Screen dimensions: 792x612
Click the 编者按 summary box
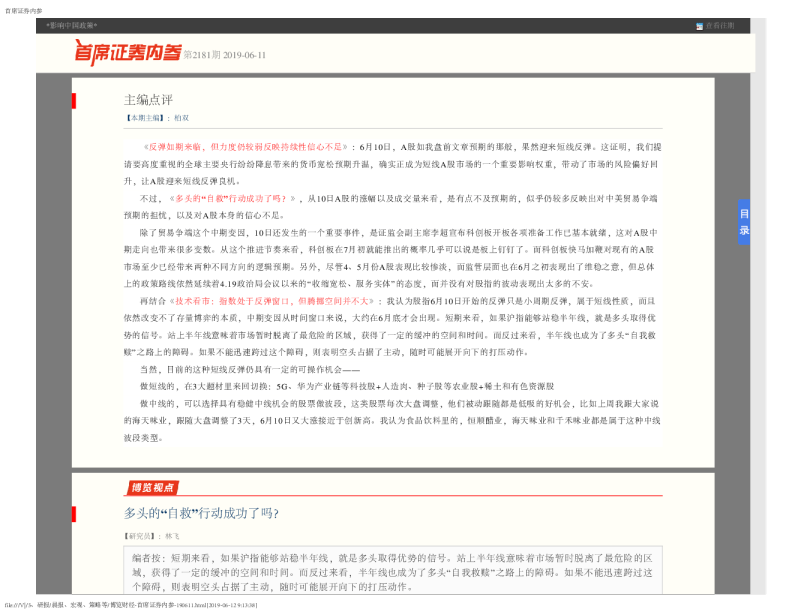[393, 570]
